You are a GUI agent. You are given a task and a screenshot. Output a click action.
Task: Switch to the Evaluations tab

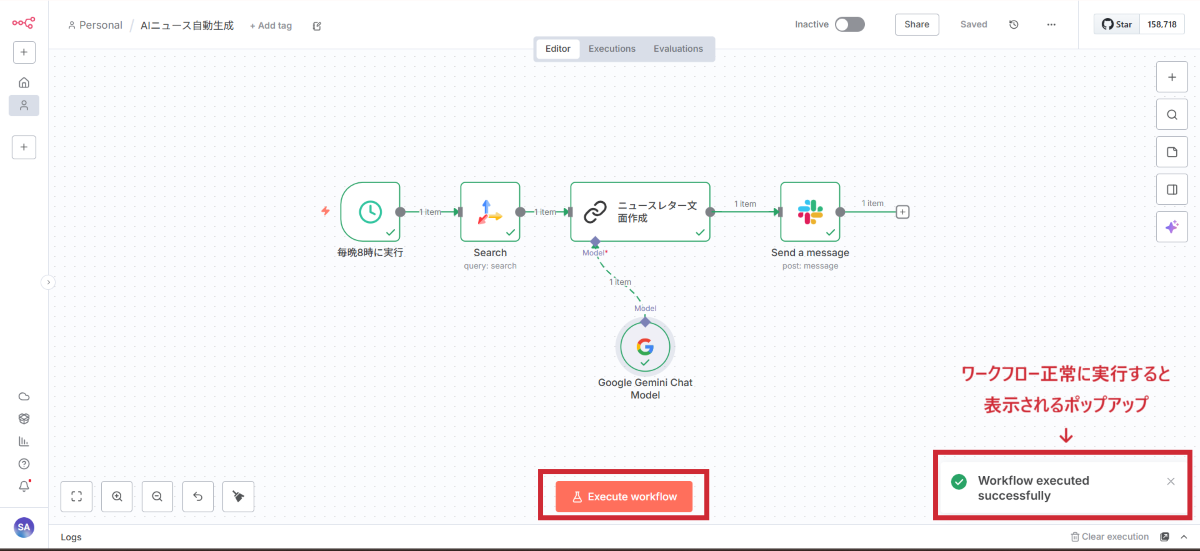tap(678, 49)
